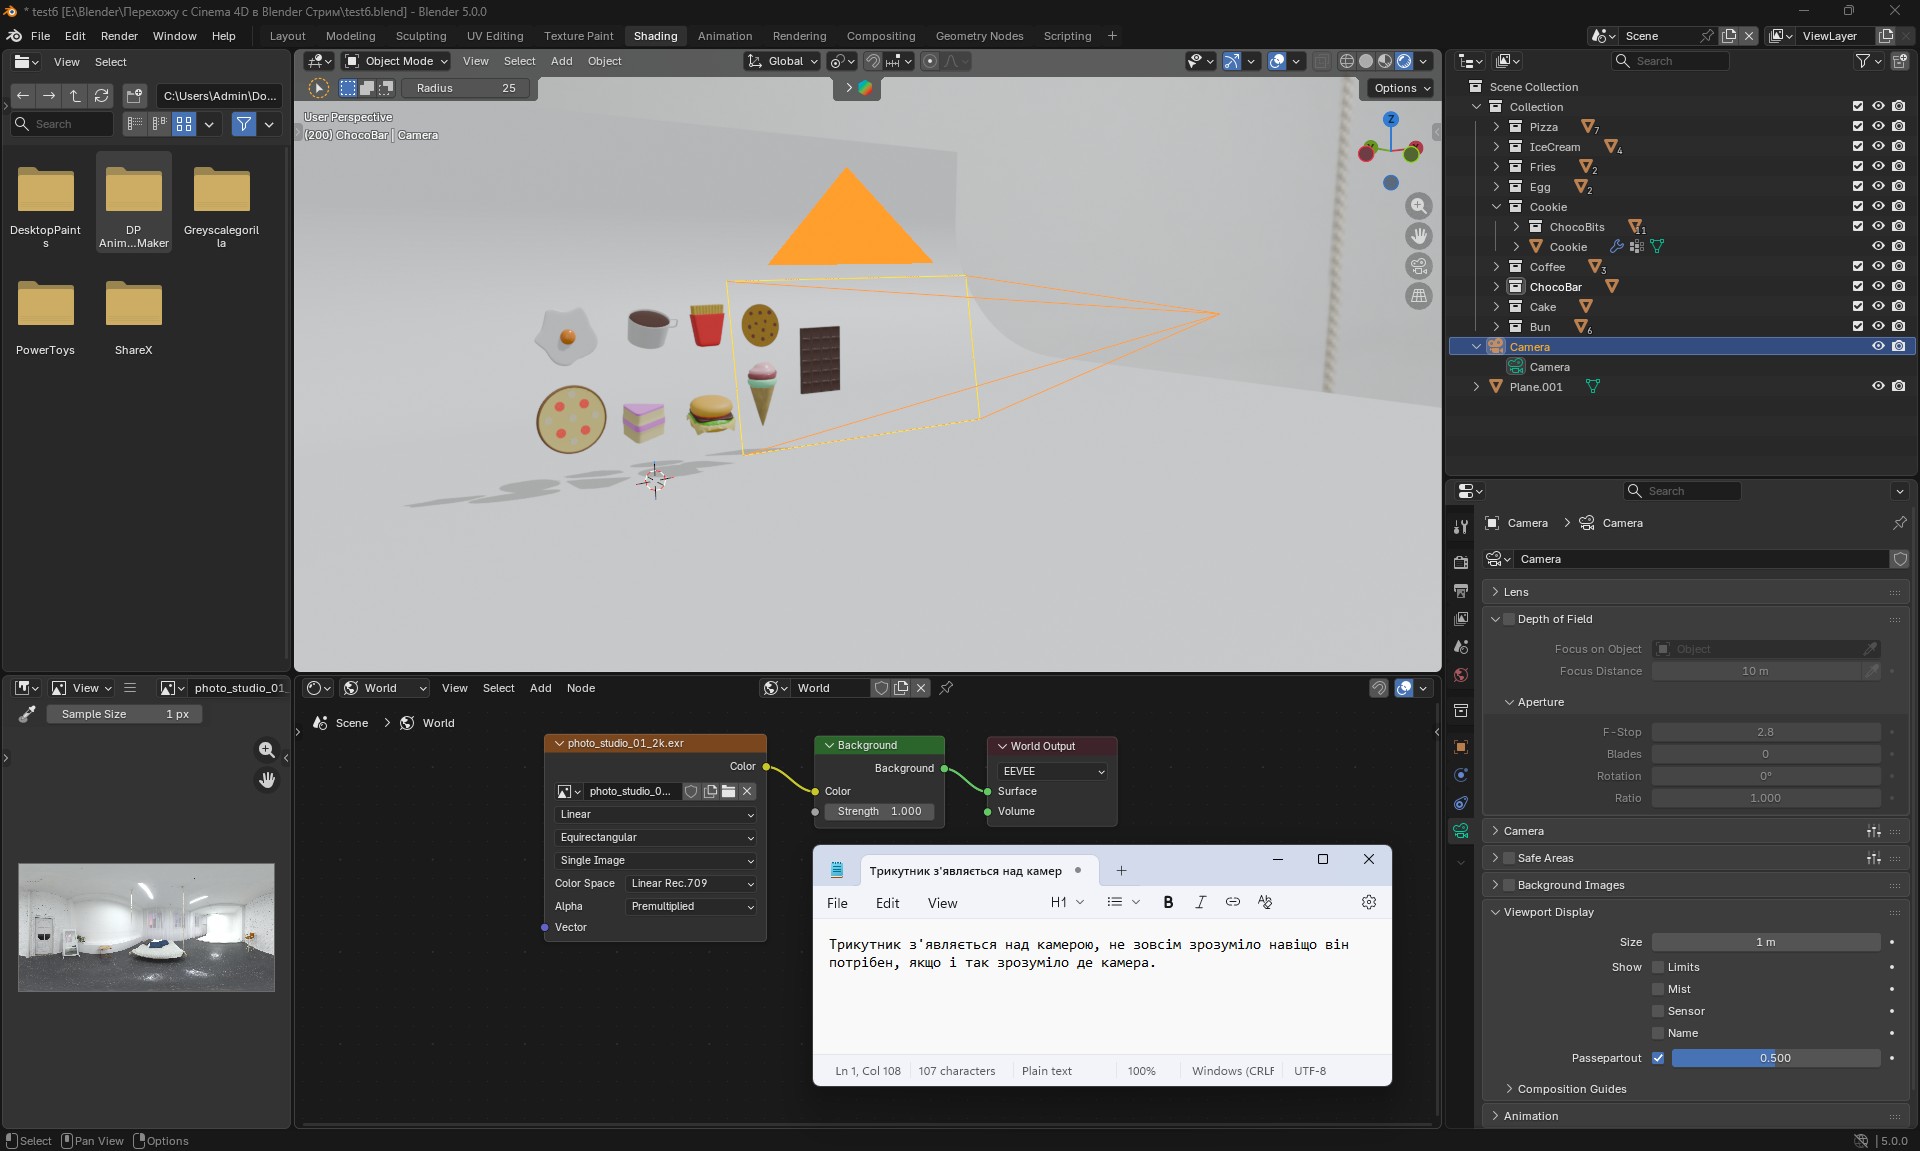Click the bold button in Notepad
Image resolution: width=1920 pixels, height=1151 pixels.
pos(1168,902)
